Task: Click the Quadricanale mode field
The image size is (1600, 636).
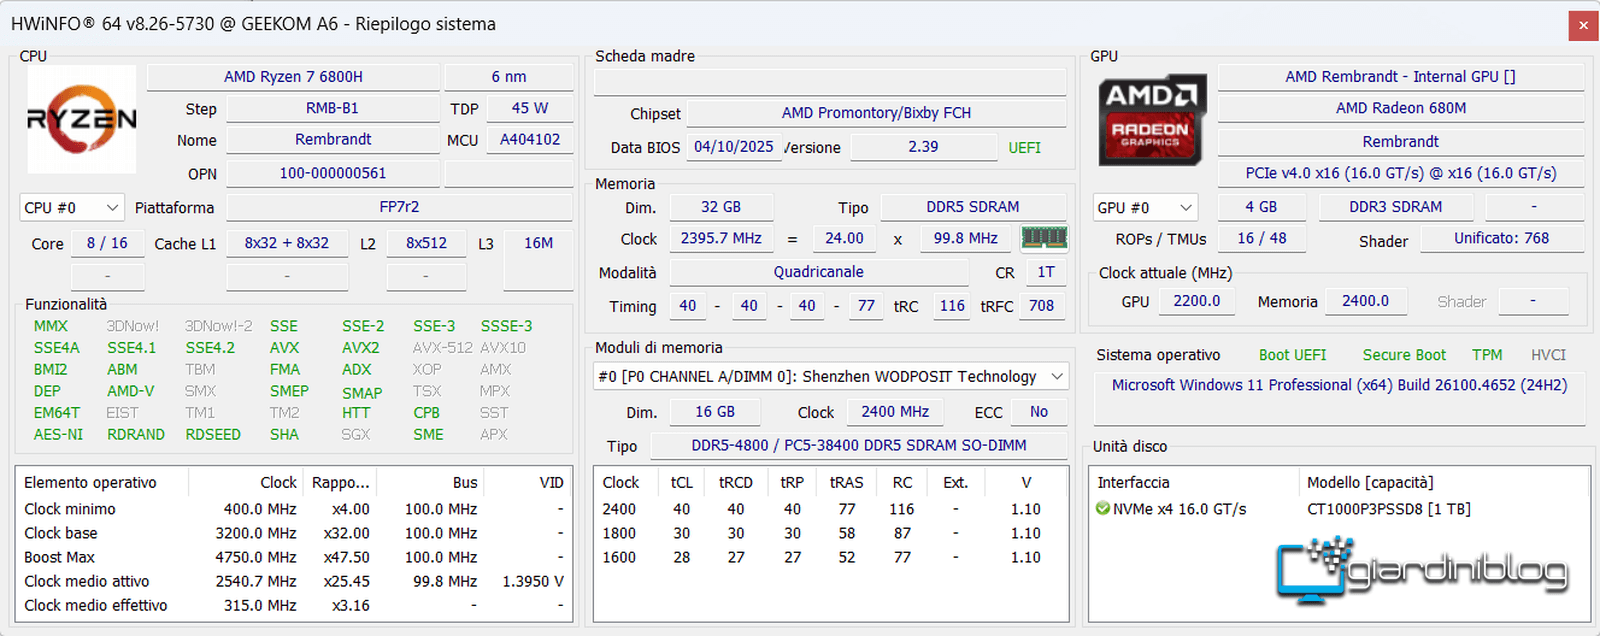Action: [x=819, y=272]
